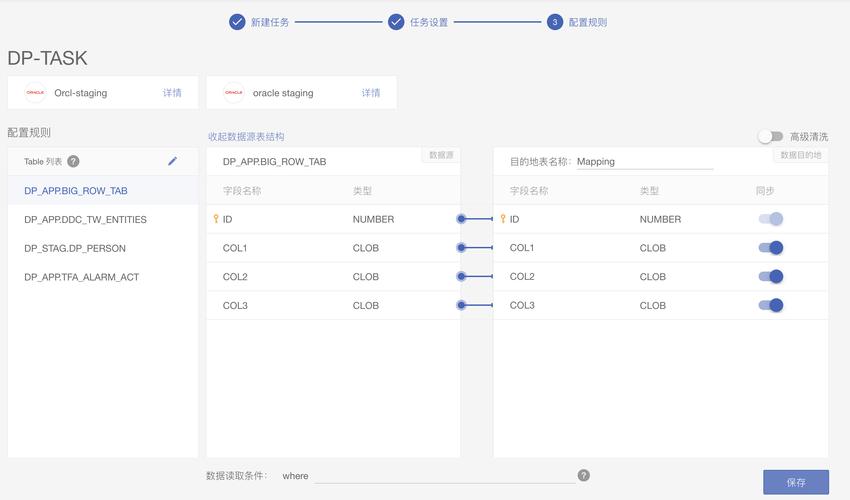This screenshot has height=500, width=850.
Task: Select DP_APP.DDC_TW_ENTITIES in the table list
Action: (103, 220)
